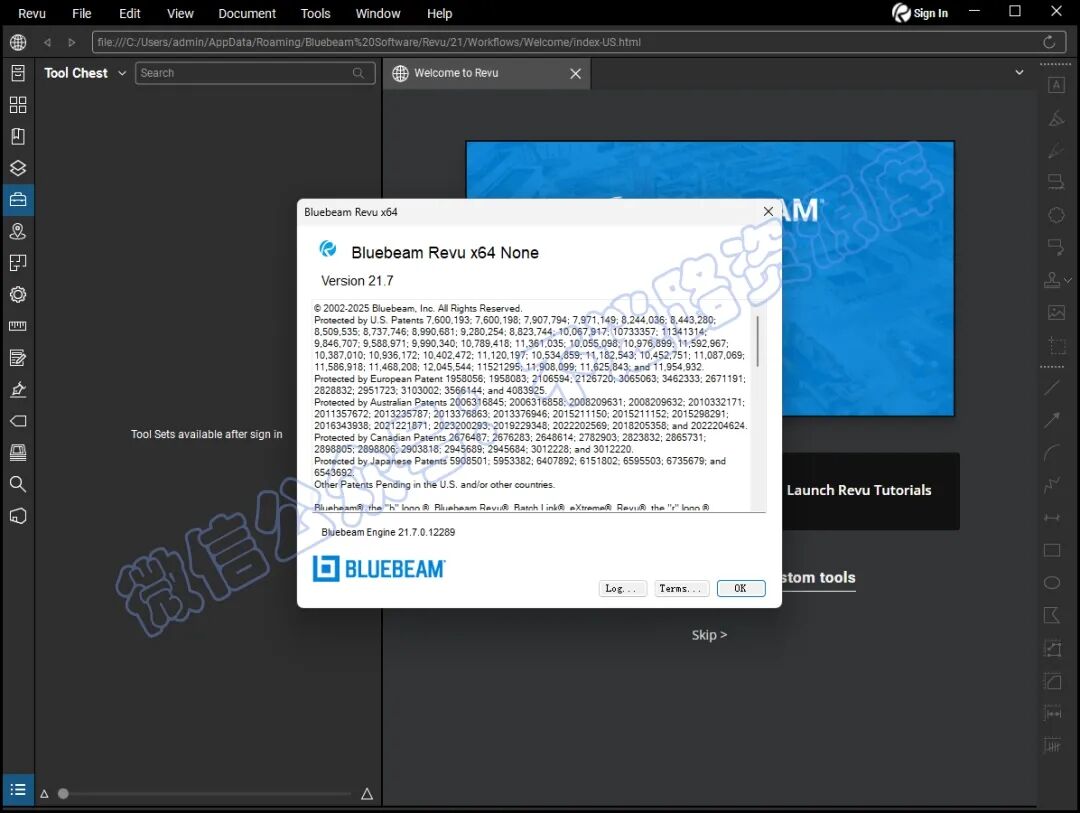Screen dimensions: 1080x813
Task: Open the Signatures panel icon
Action: pos(18,389)
